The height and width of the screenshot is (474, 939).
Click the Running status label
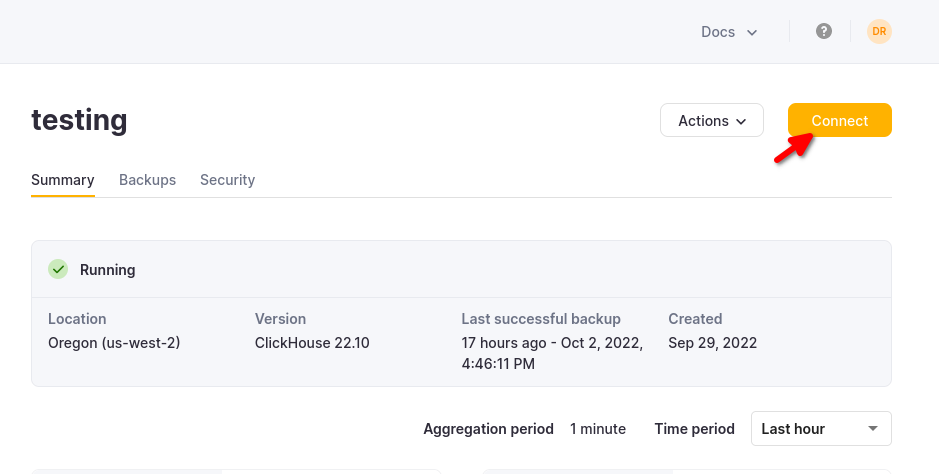pos(107,270)
